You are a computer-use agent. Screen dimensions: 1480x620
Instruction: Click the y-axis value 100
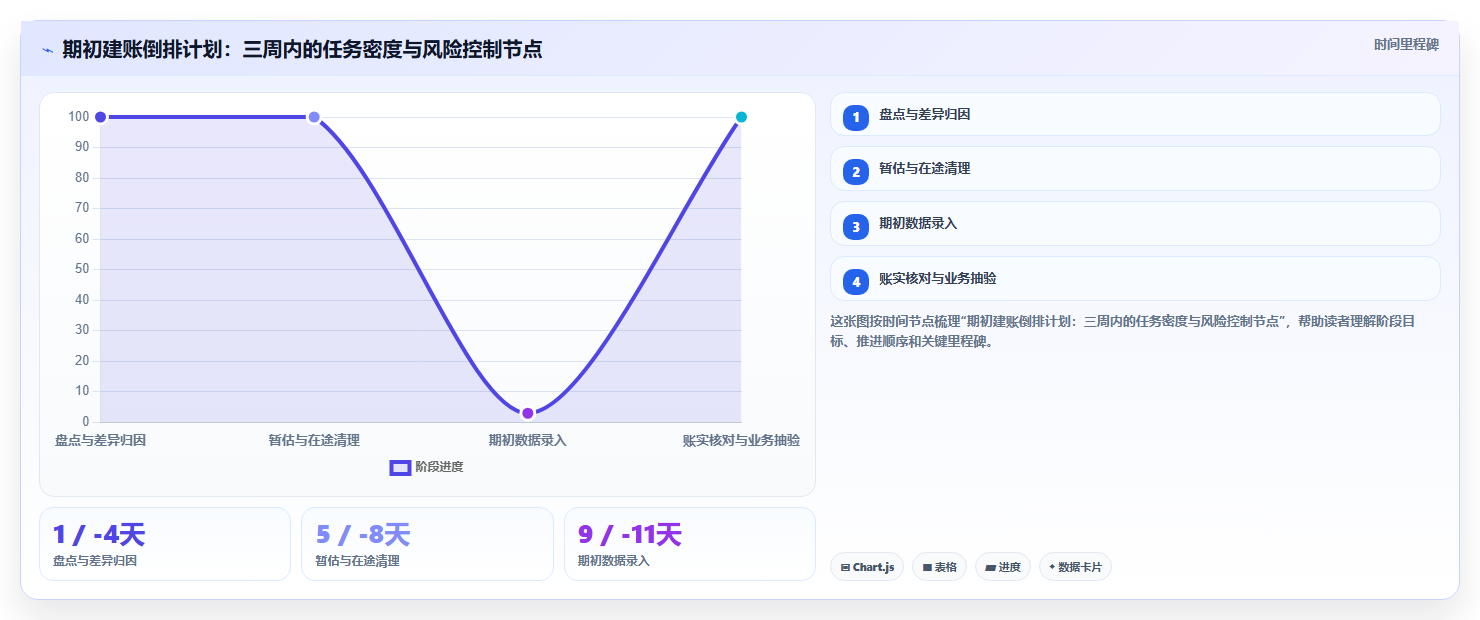coord(79,117)
